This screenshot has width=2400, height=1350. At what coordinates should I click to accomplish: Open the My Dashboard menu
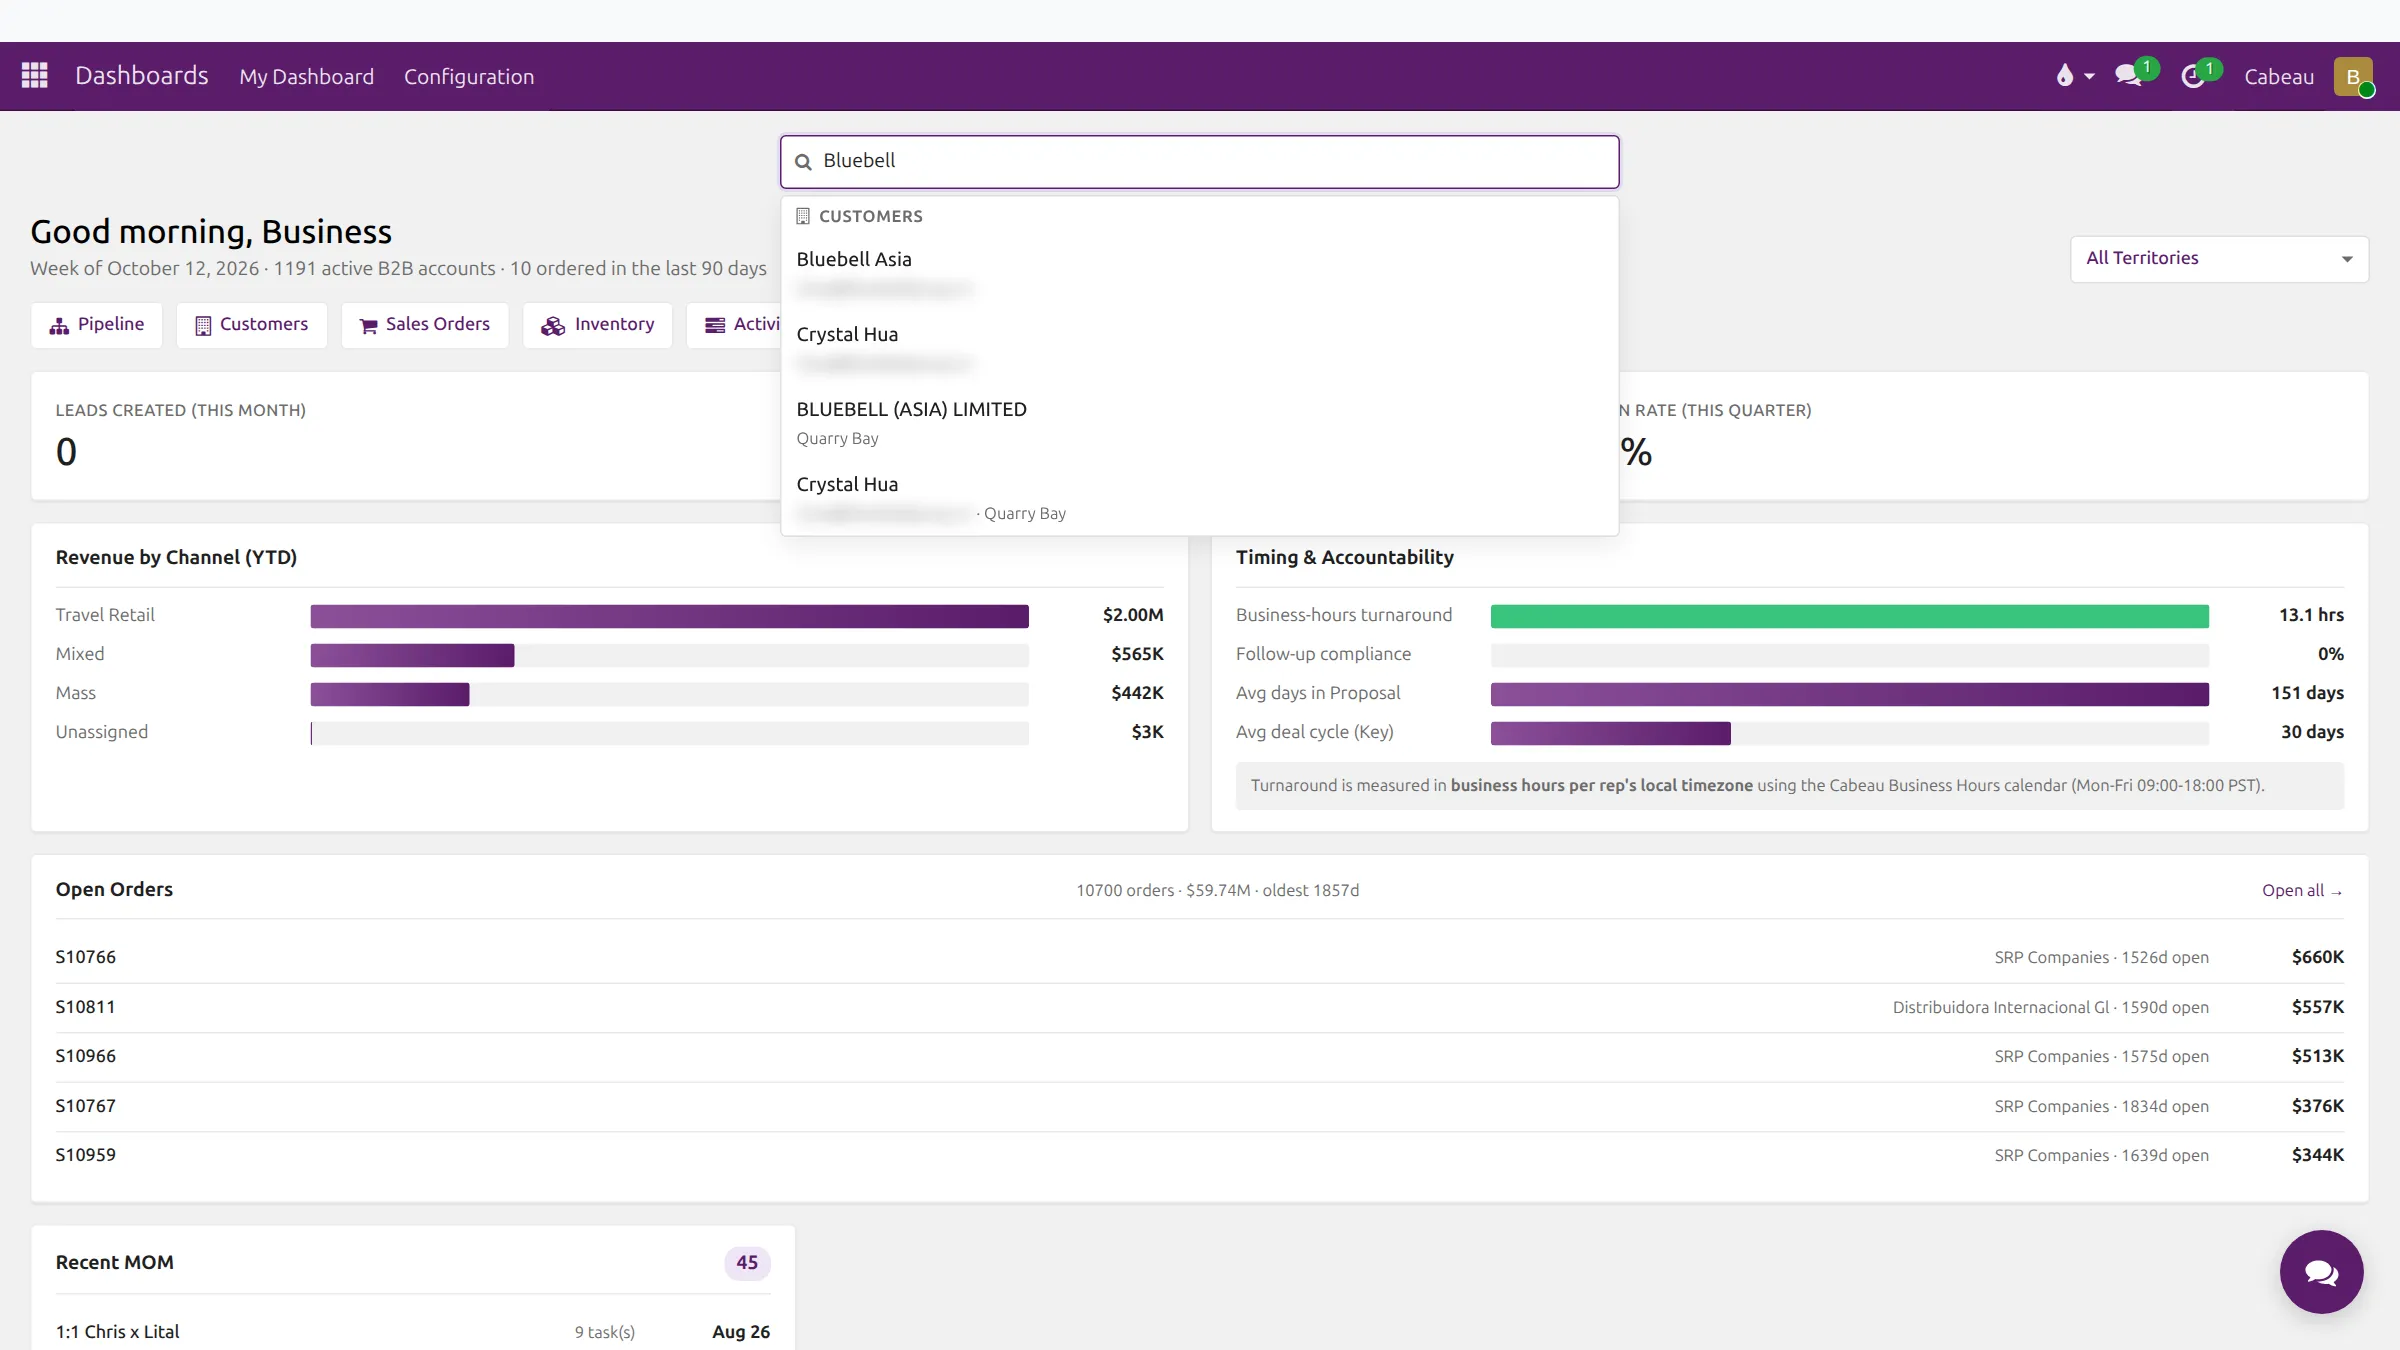[306, 77]
